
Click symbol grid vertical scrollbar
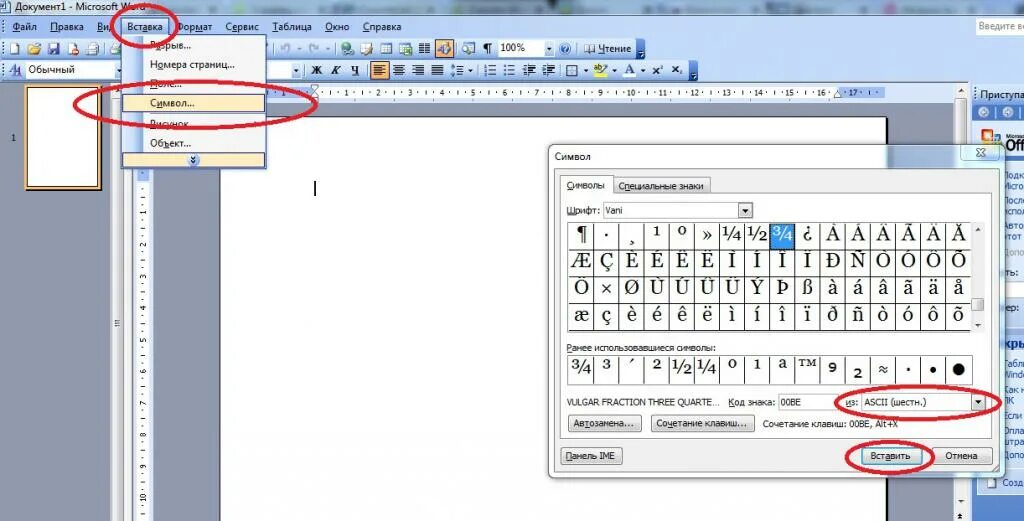pos(978,277)
